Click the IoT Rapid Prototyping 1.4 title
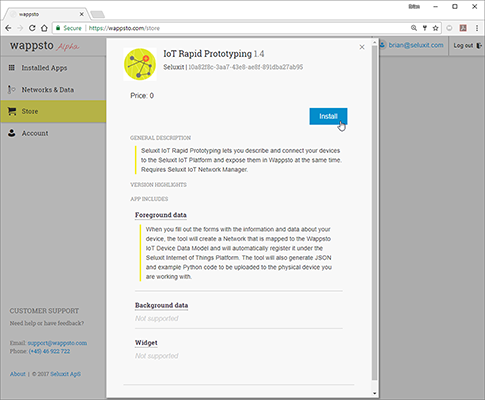 (214, 54)
